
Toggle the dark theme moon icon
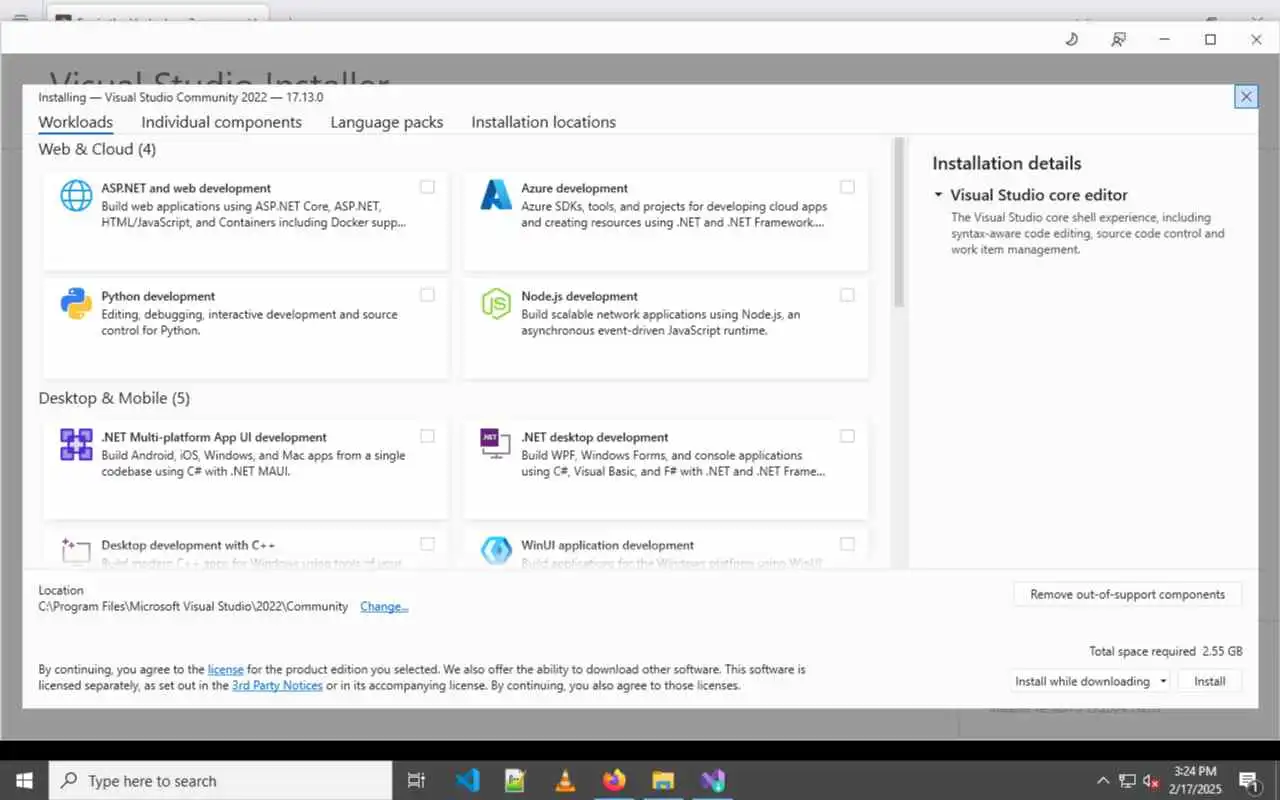[x=1071, y=39]
